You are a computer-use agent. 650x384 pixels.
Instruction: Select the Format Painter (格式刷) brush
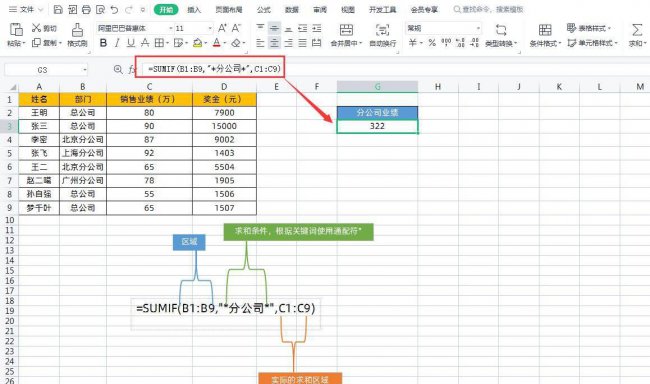point(77,30)
